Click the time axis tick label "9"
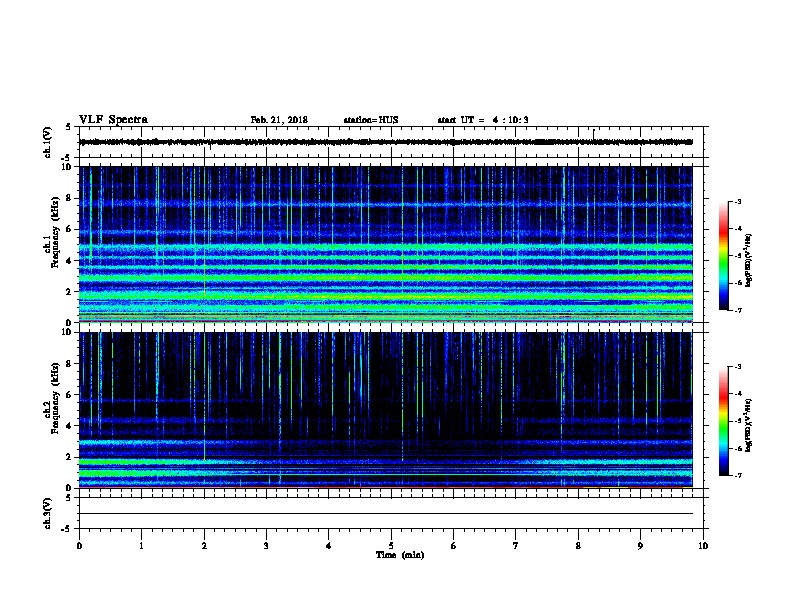 point(640,546)
